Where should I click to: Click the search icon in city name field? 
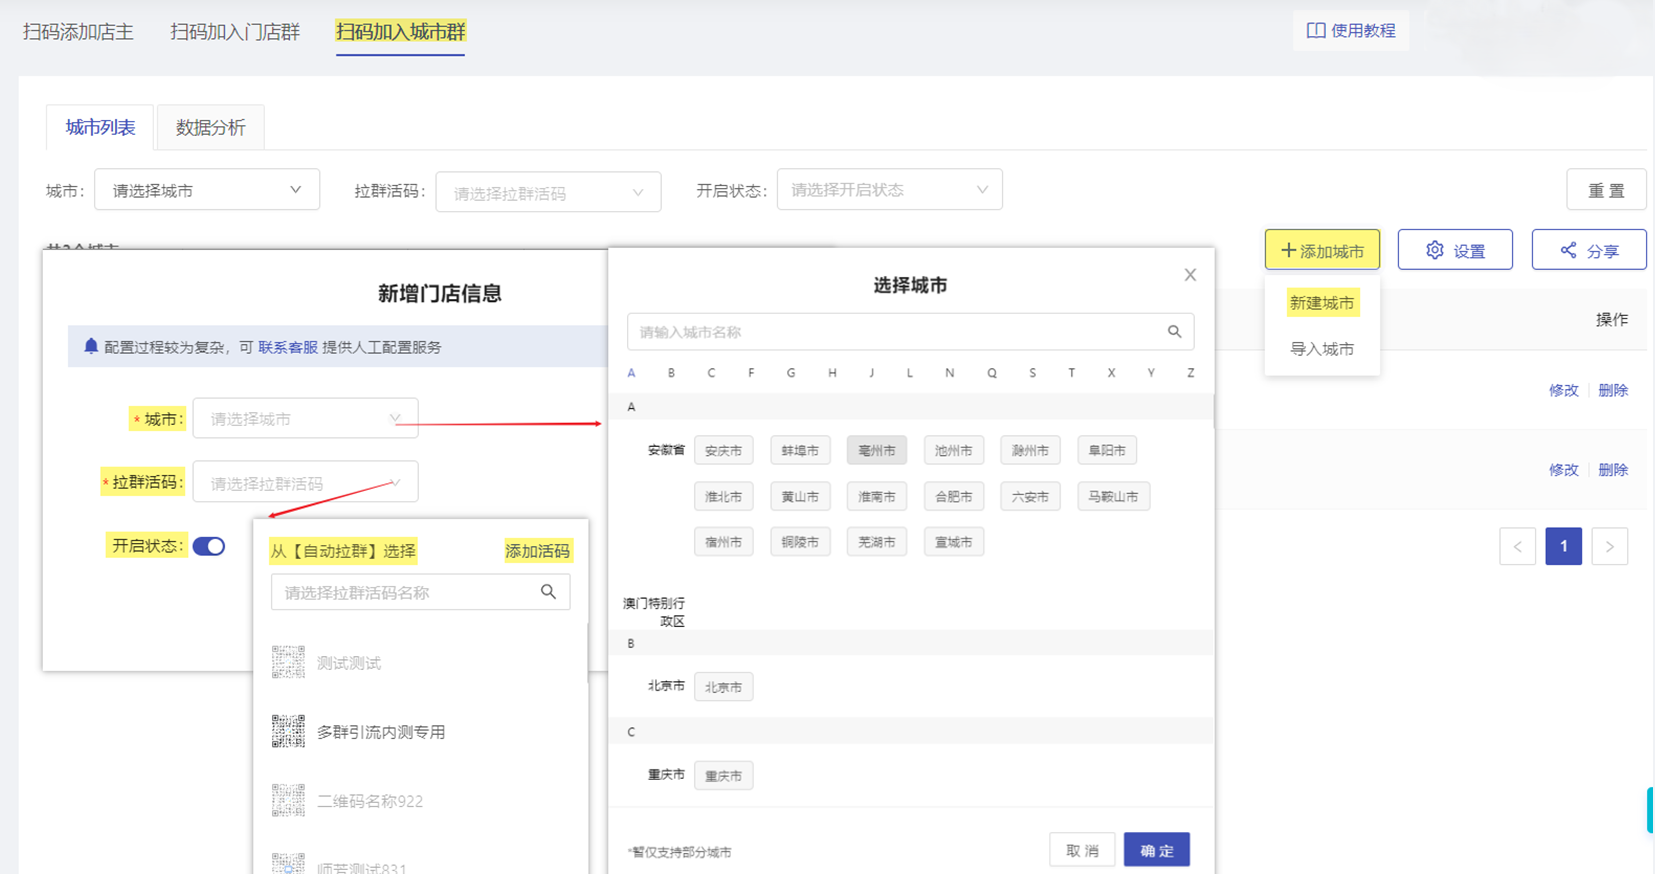tap(1174, 332)
